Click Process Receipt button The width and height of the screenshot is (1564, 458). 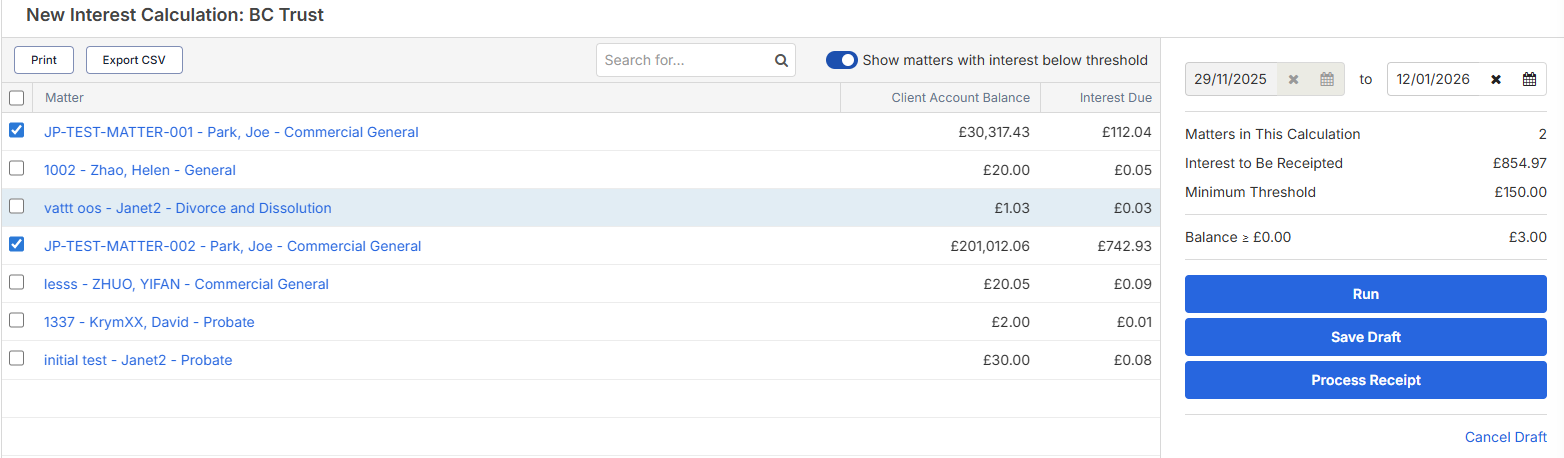pyautogui.click(x=1365, y=380)
